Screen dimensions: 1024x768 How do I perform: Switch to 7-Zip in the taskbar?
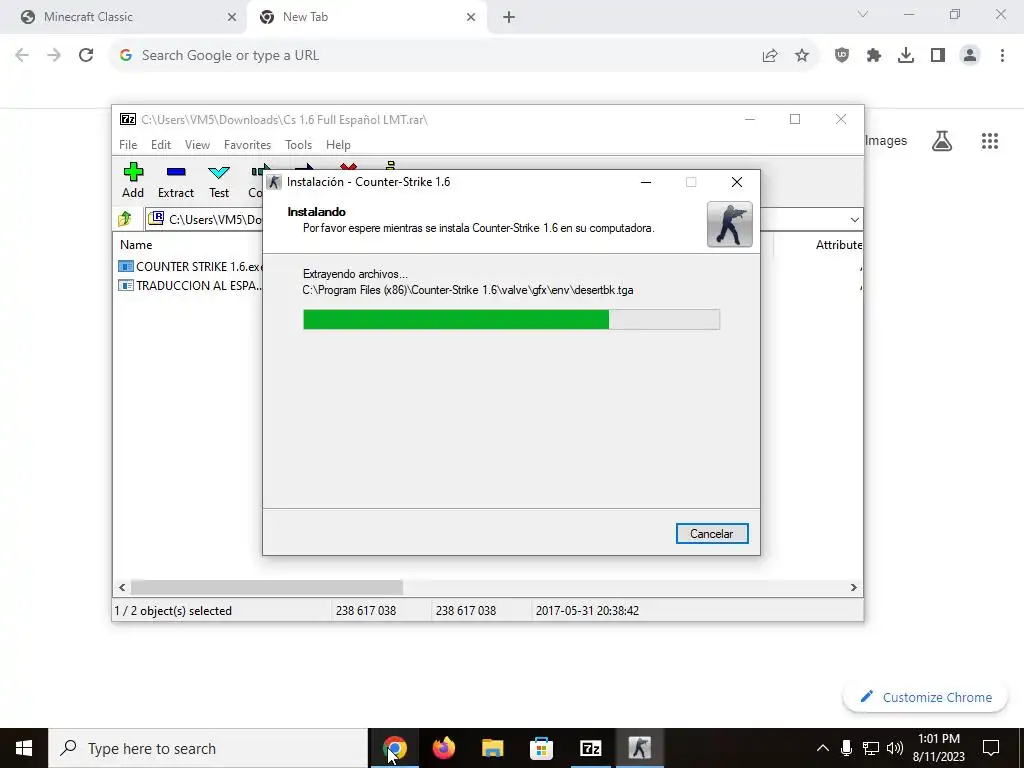590,748
